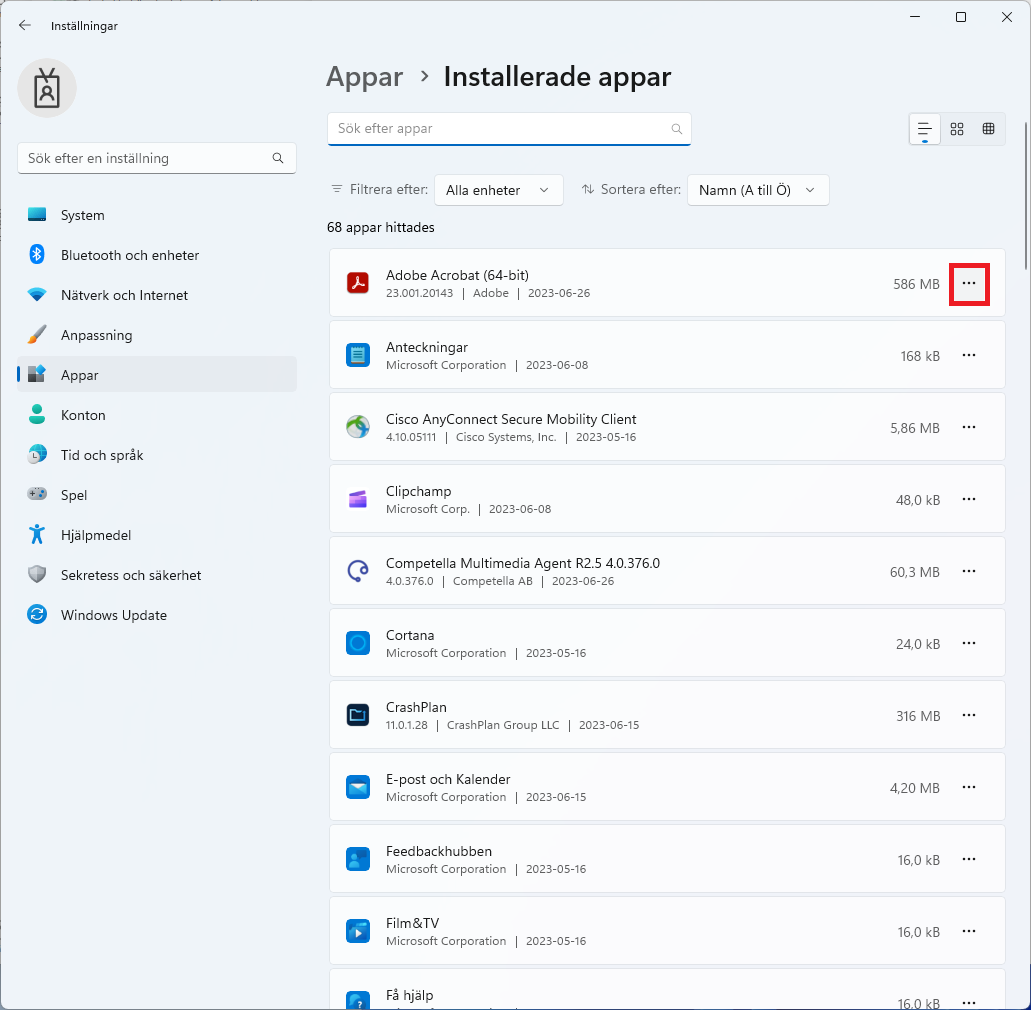Viewport: 1031px width, 1010px height.
Task: Click the Competella app icon
Action: 358,571
